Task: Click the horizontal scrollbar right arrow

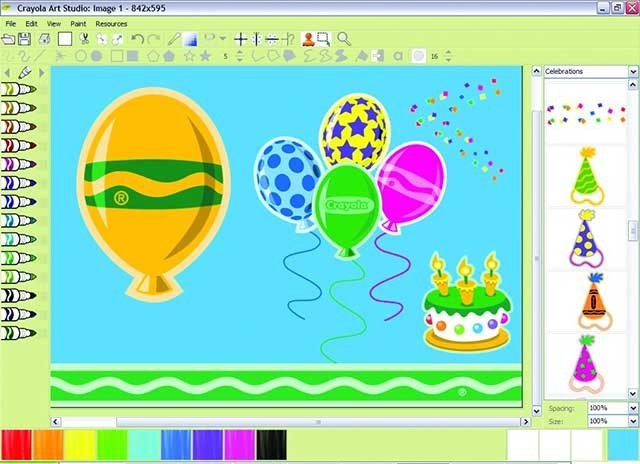Action: click(x=526, y=422)
